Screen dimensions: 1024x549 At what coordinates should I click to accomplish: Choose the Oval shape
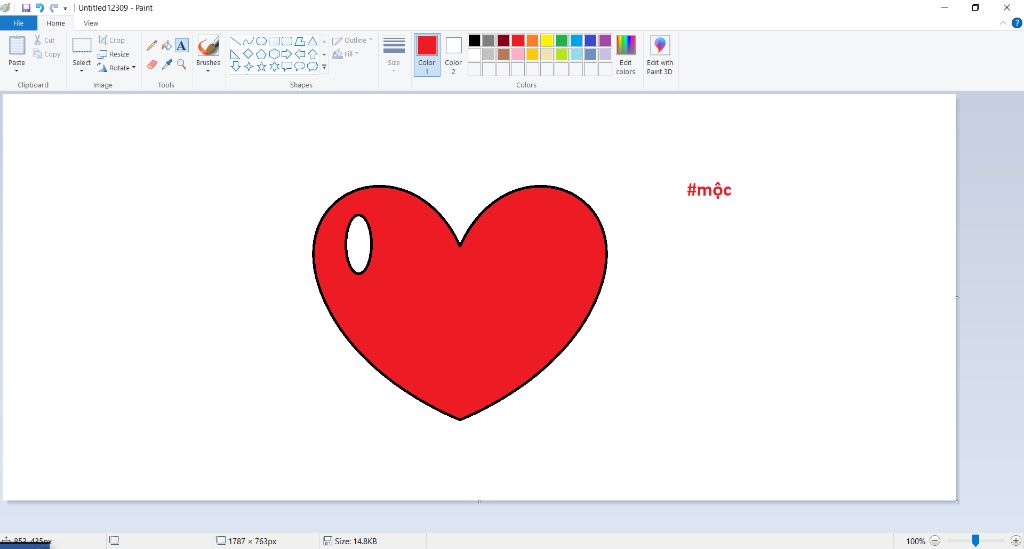261,41
